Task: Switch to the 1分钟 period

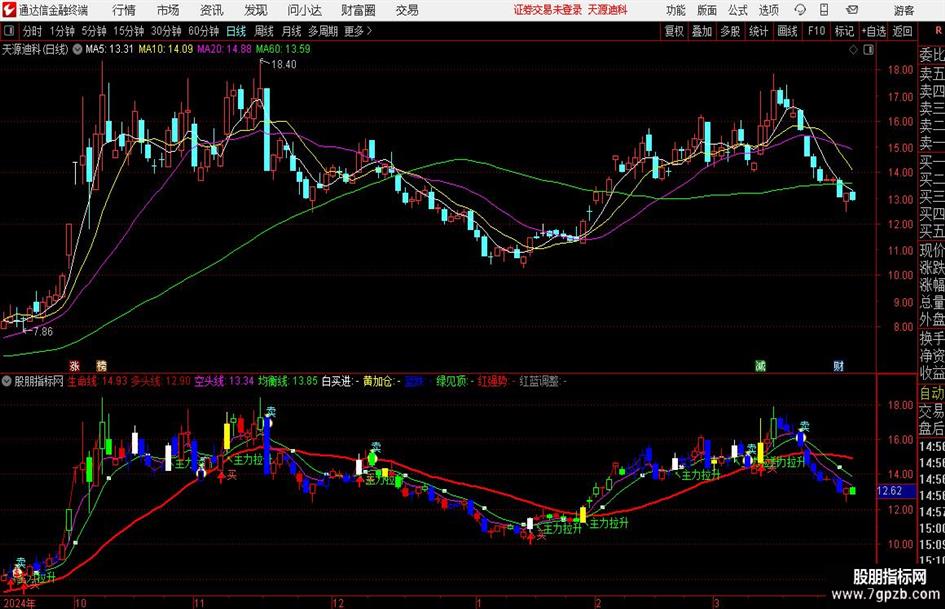Action: (x=62, y=31)
